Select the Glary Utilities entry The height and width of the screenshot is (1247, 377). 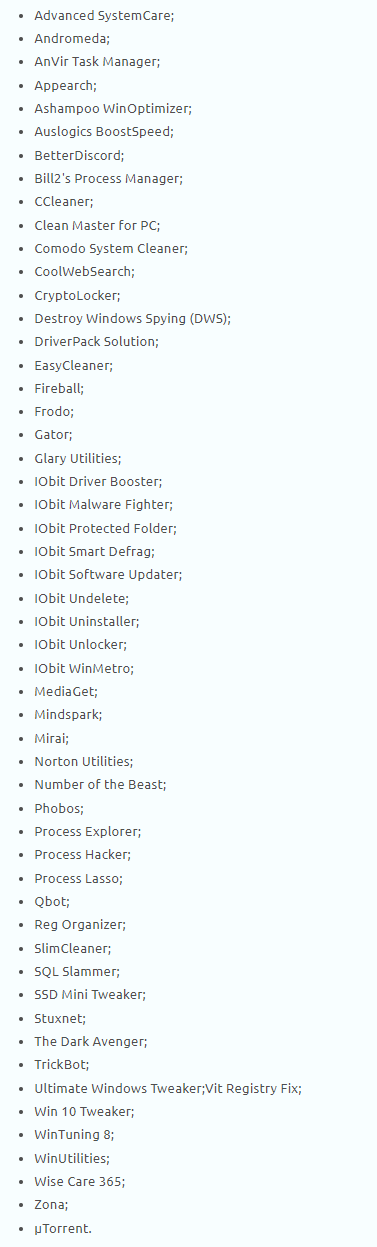[x=78, y=458]
